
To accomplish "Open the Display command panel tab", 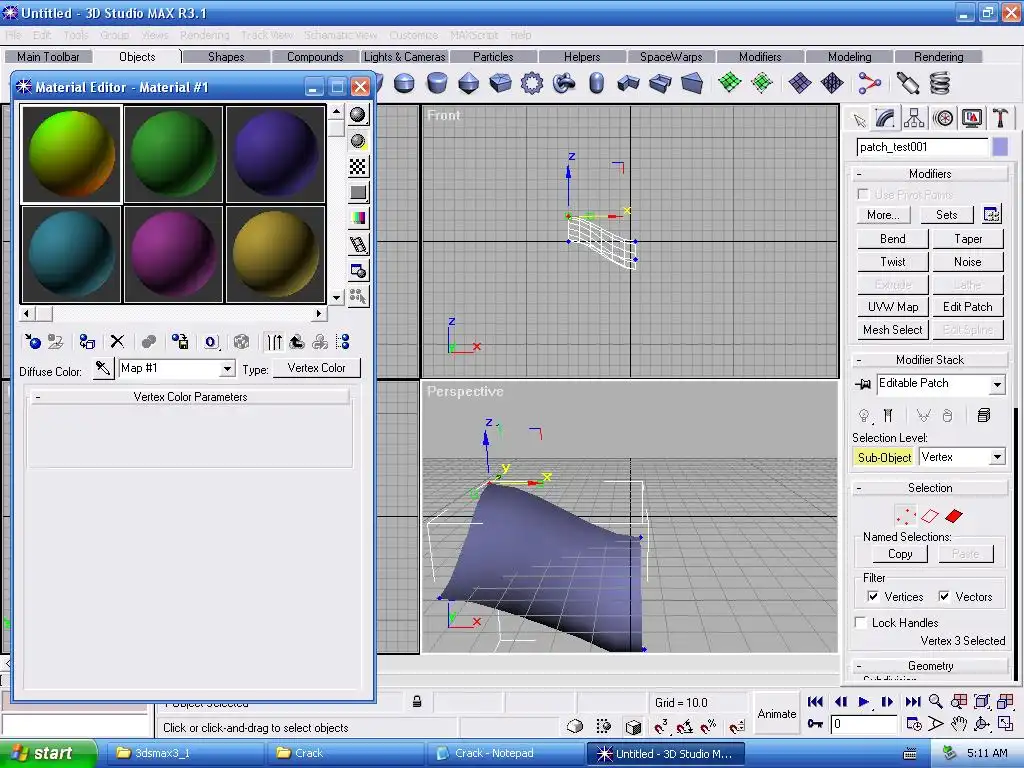I will pyautogui.click(x=972, y=118).
